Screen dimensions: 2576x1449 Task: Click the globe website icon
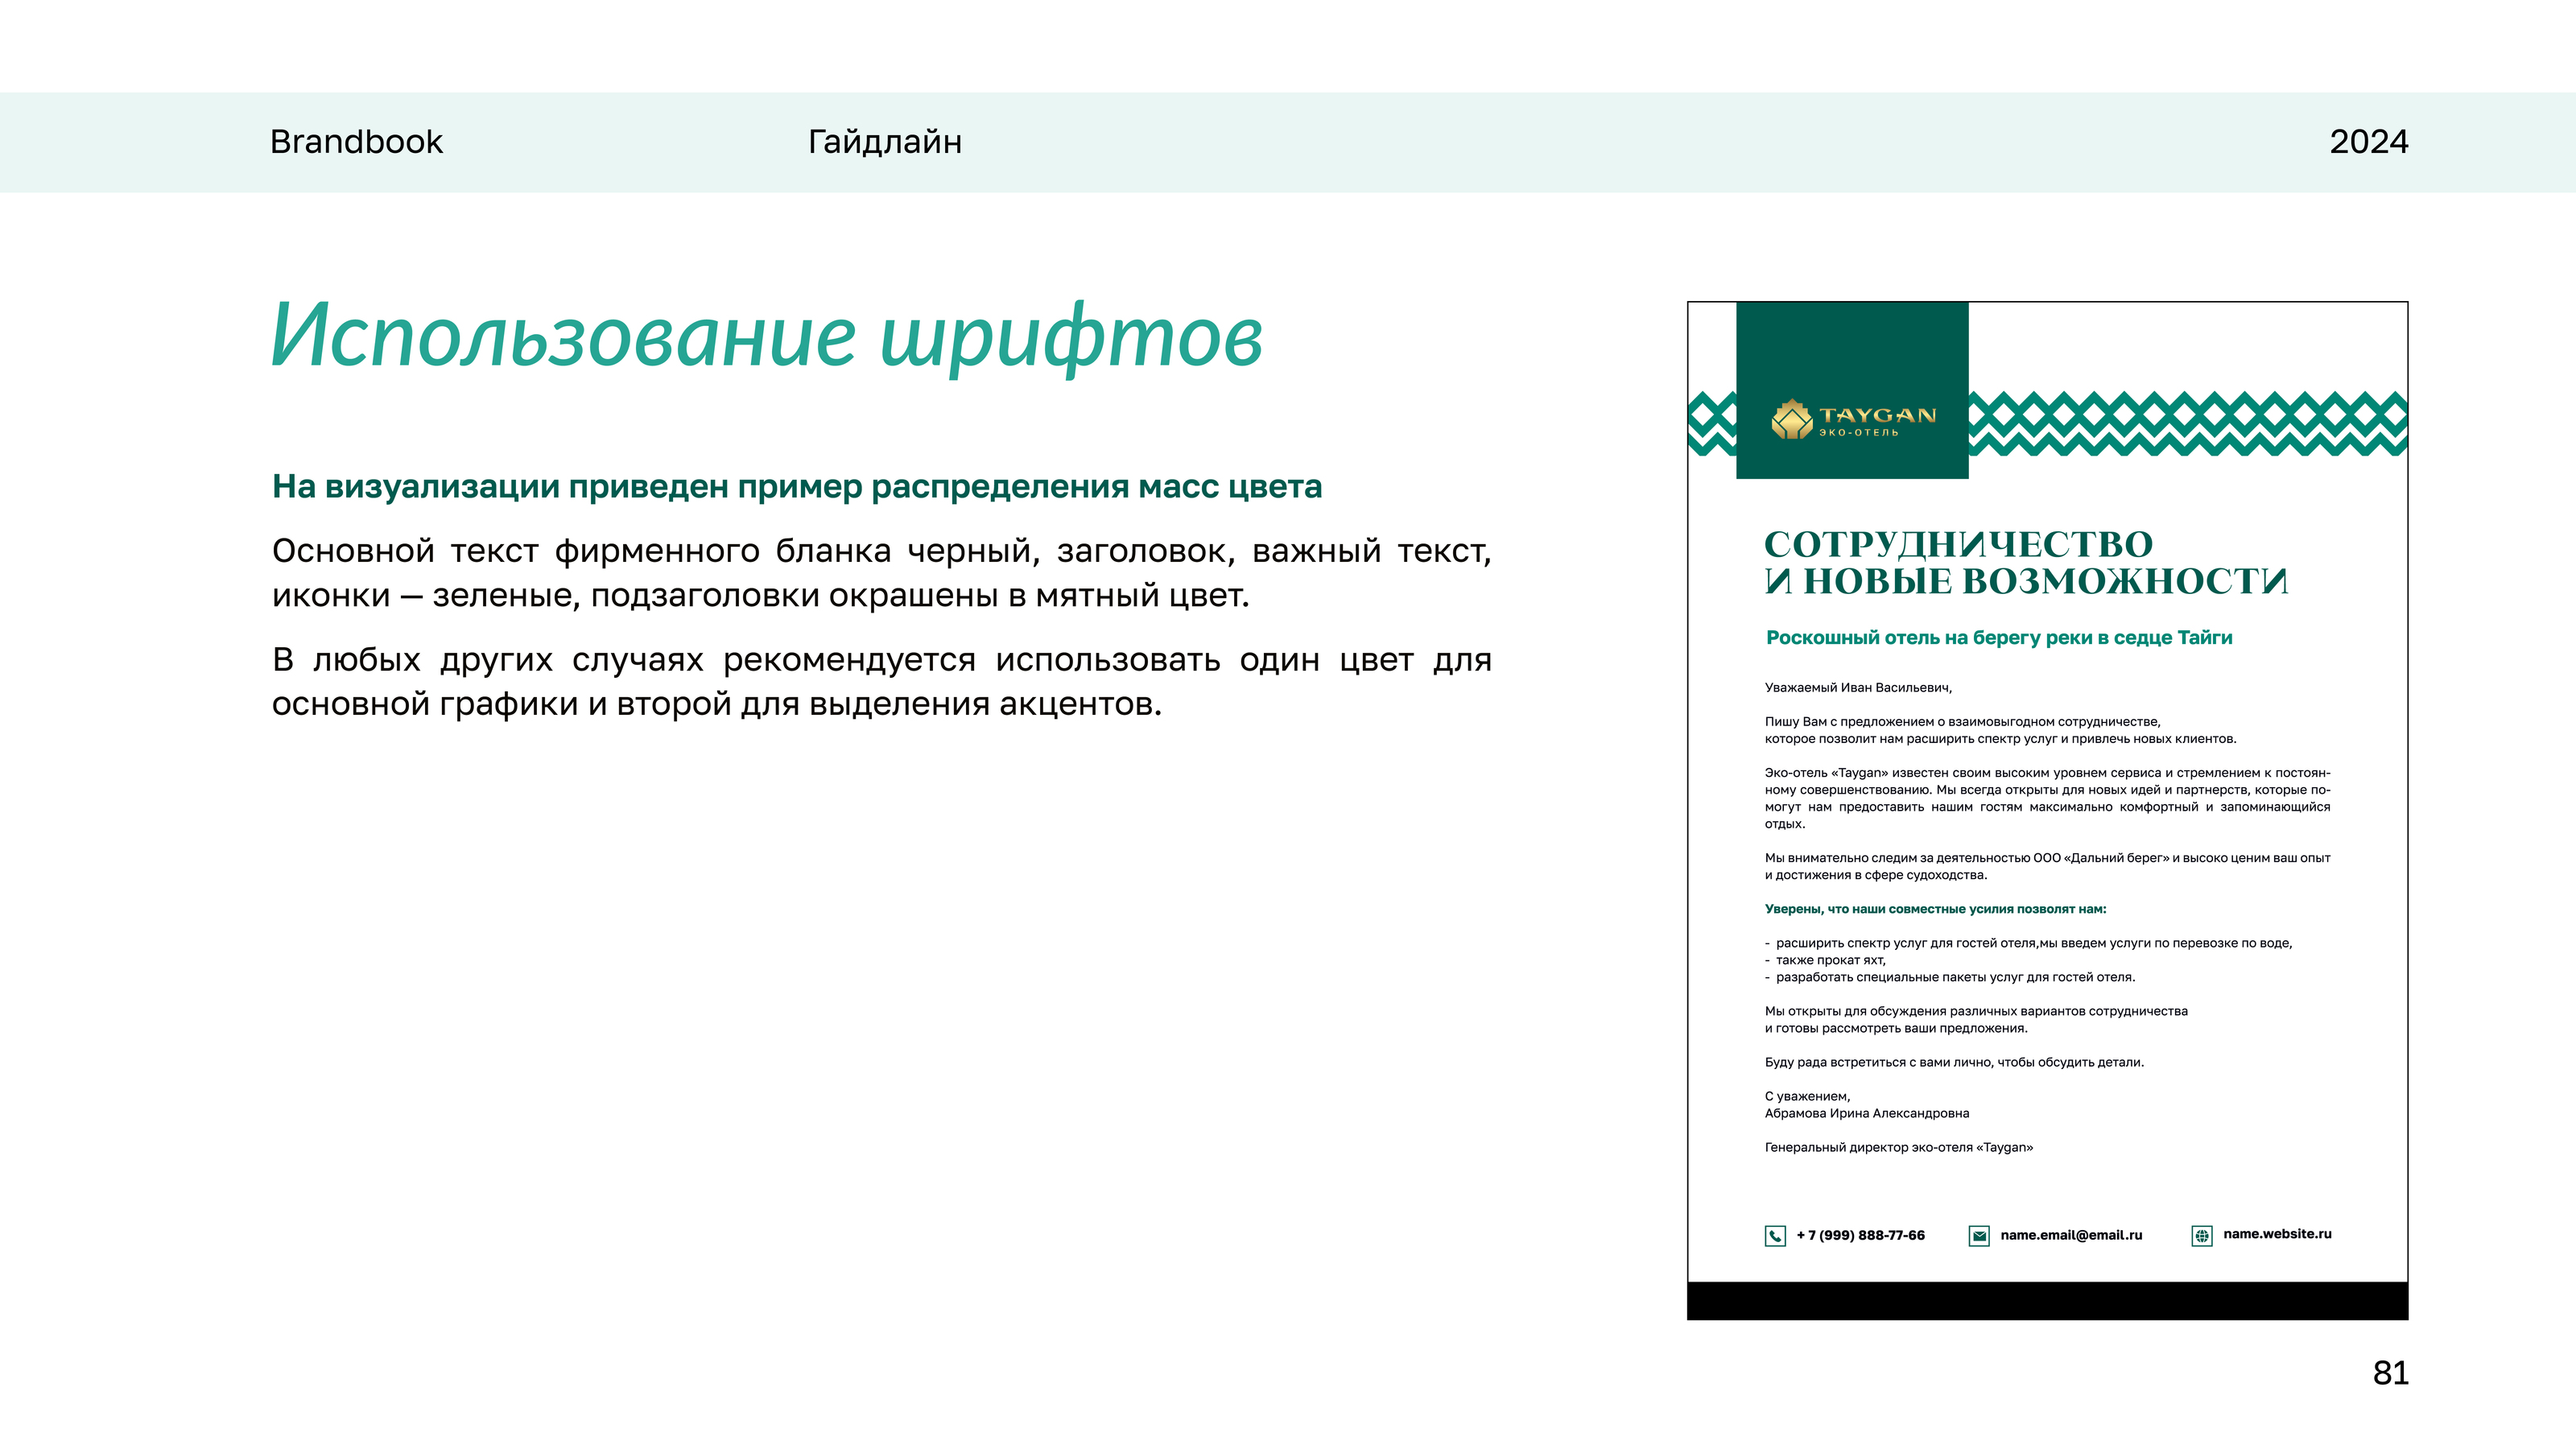point(2202,1236)
